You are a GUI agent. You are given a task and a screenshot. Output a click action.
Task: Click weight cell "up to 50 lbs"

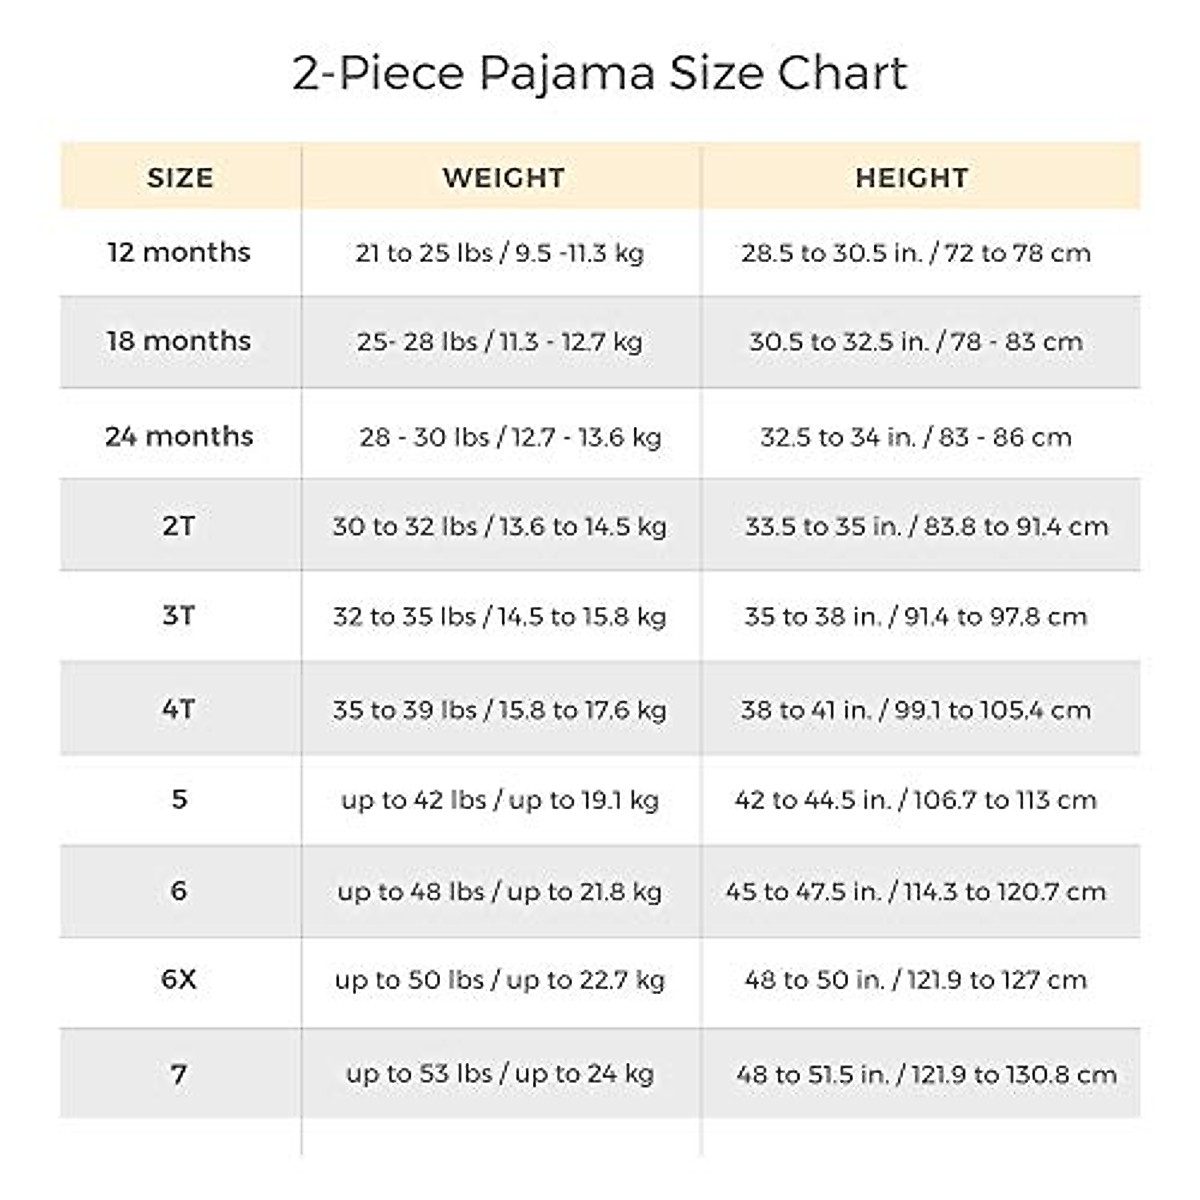(x=500, y=981)
